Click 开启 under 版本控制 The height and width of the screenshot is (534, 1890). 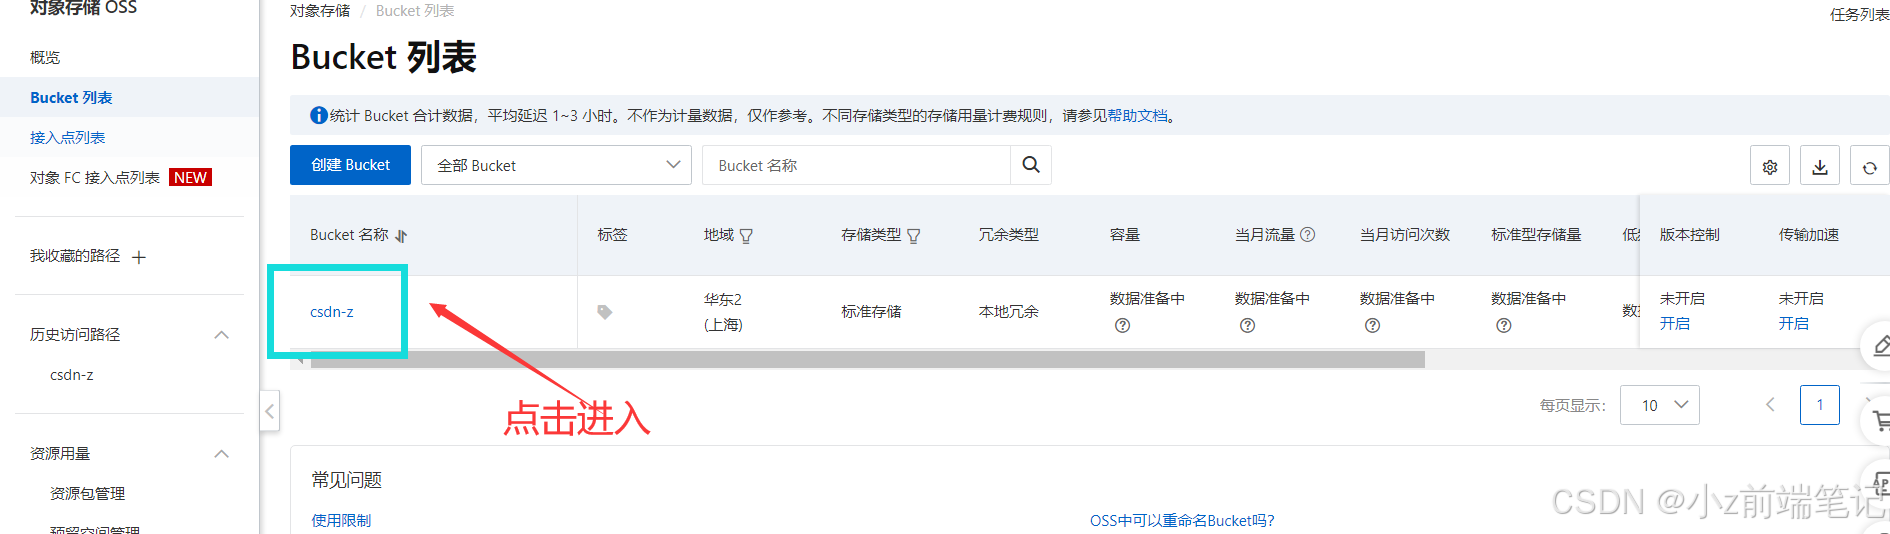point(1675,323)
